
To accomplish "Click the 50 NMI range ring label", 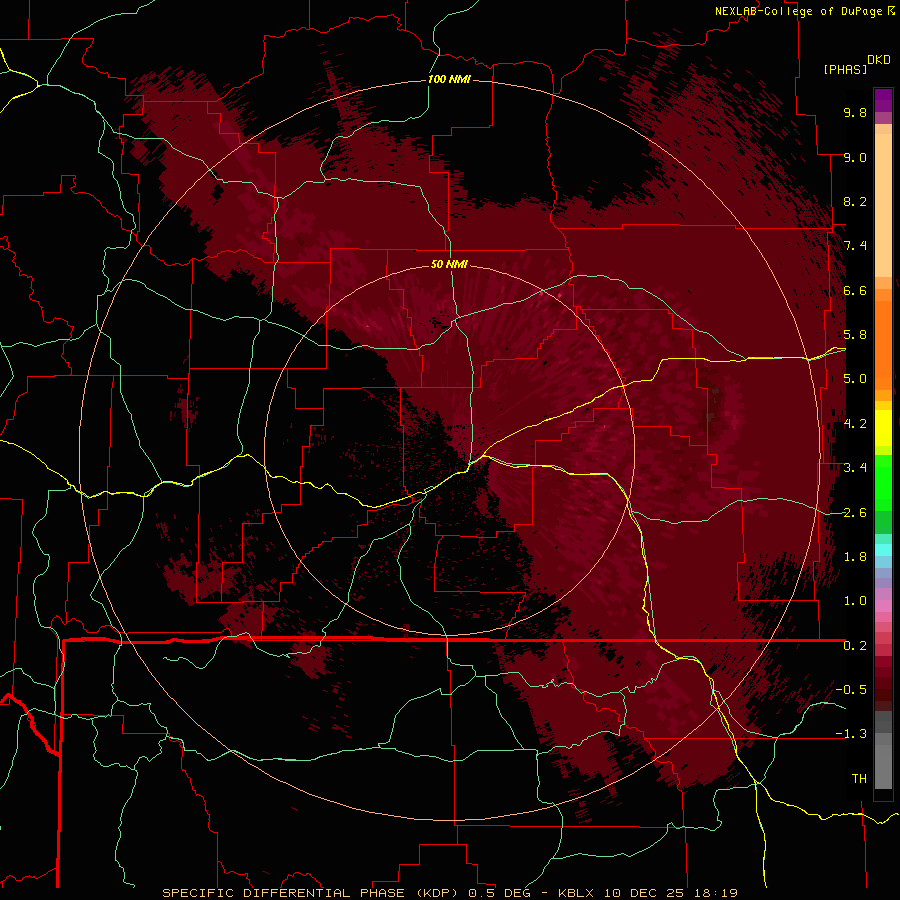I will point(449,264).
